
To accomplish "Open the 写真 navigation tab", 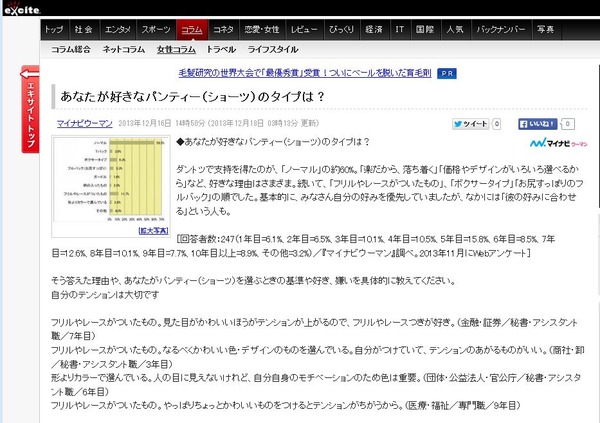I will coord(546,29).
